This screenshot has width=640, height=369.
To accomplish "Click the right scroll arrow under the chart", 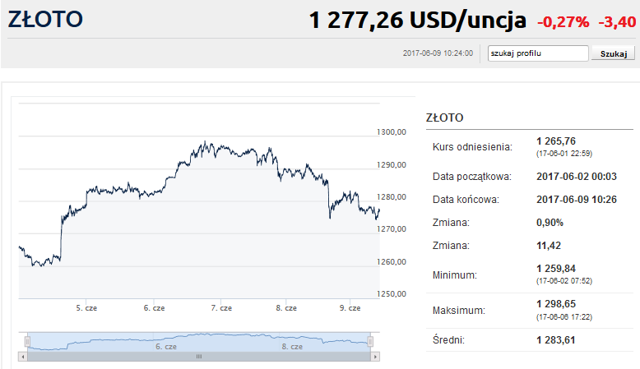I will (x=376, y=357).
